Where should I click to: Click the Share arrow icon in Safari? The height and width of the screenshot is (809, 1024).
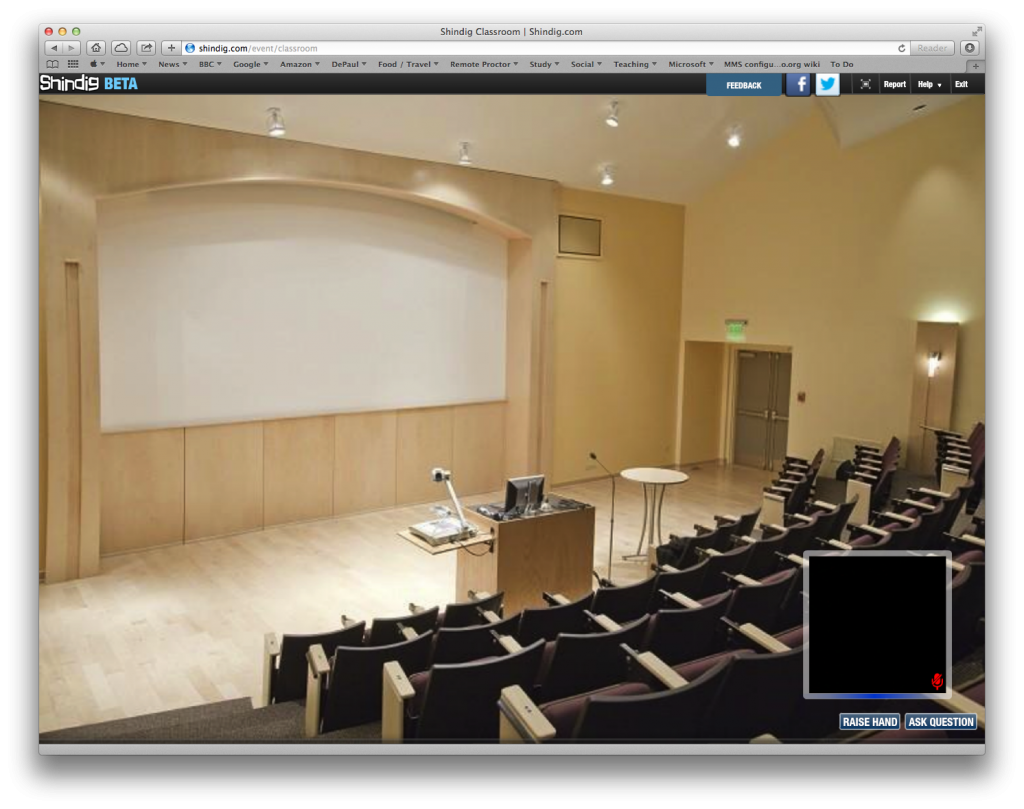pos(146,48)
